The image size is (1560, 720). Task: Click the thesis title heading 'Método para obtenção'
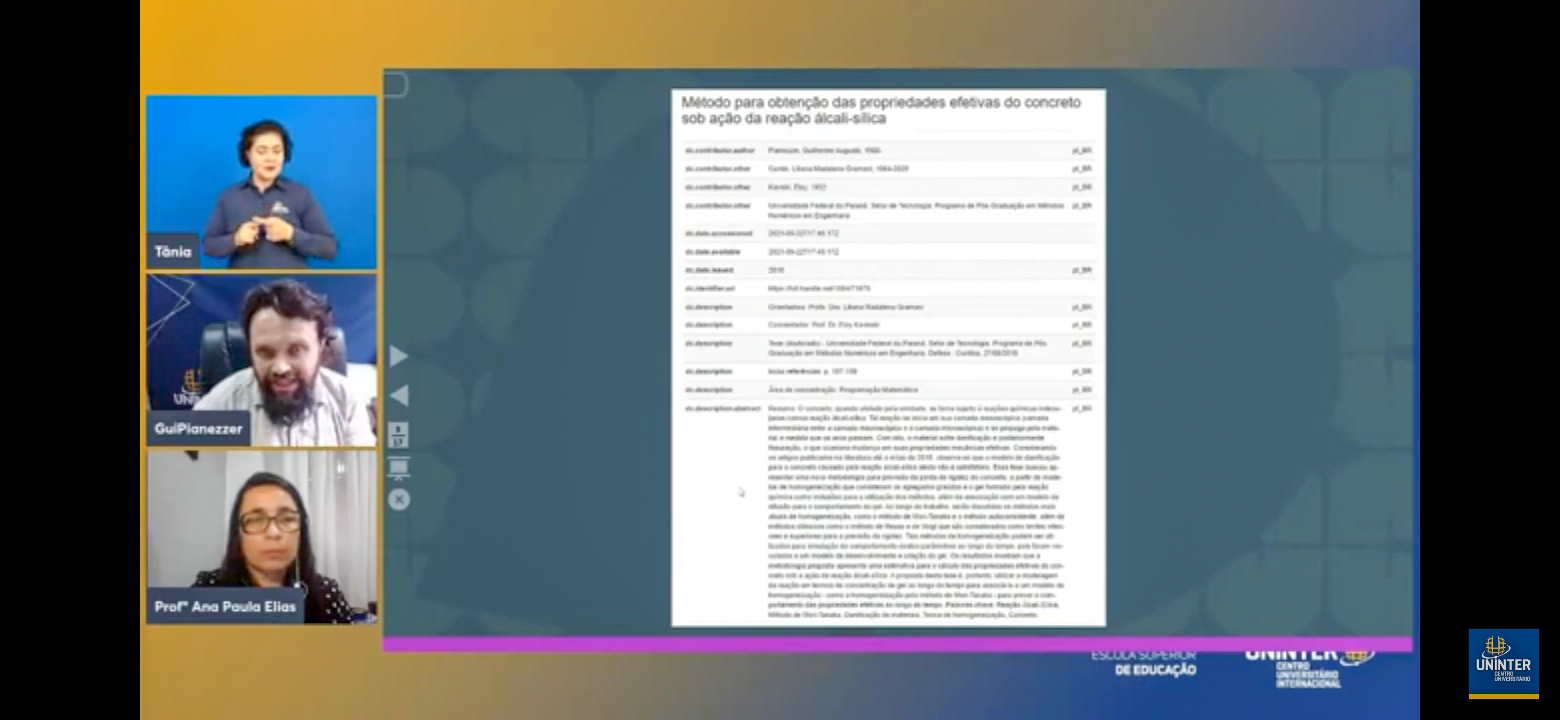pos(880,110)
